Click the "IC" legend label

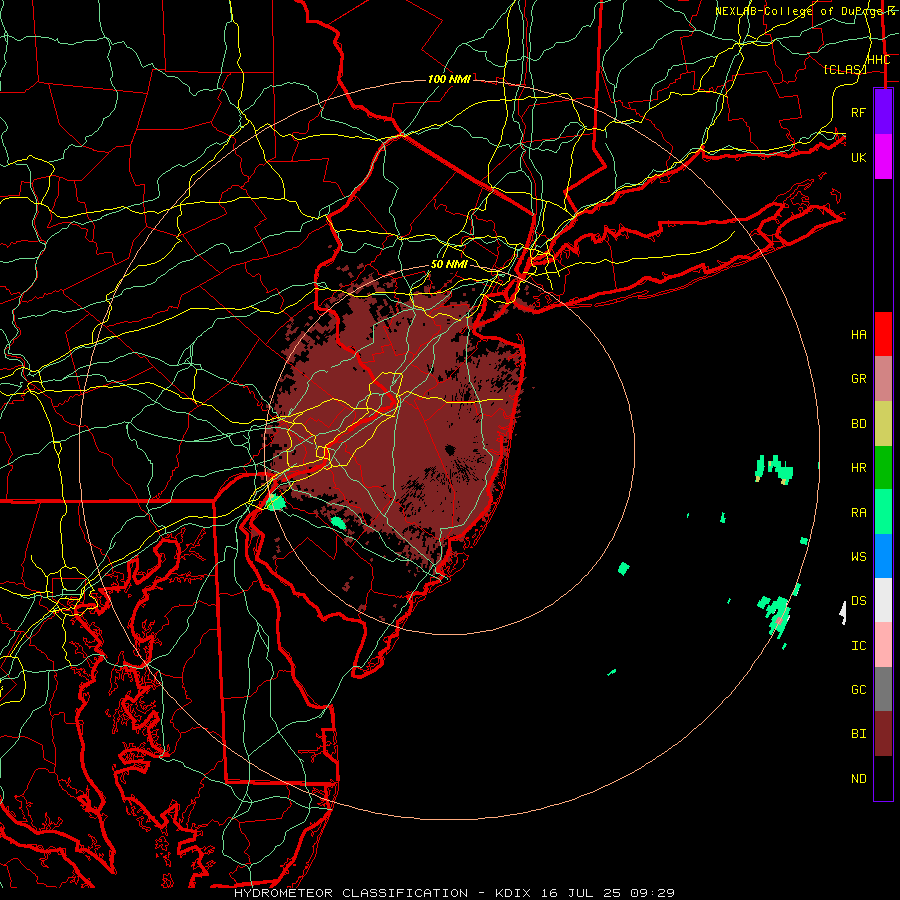[858, 646]
